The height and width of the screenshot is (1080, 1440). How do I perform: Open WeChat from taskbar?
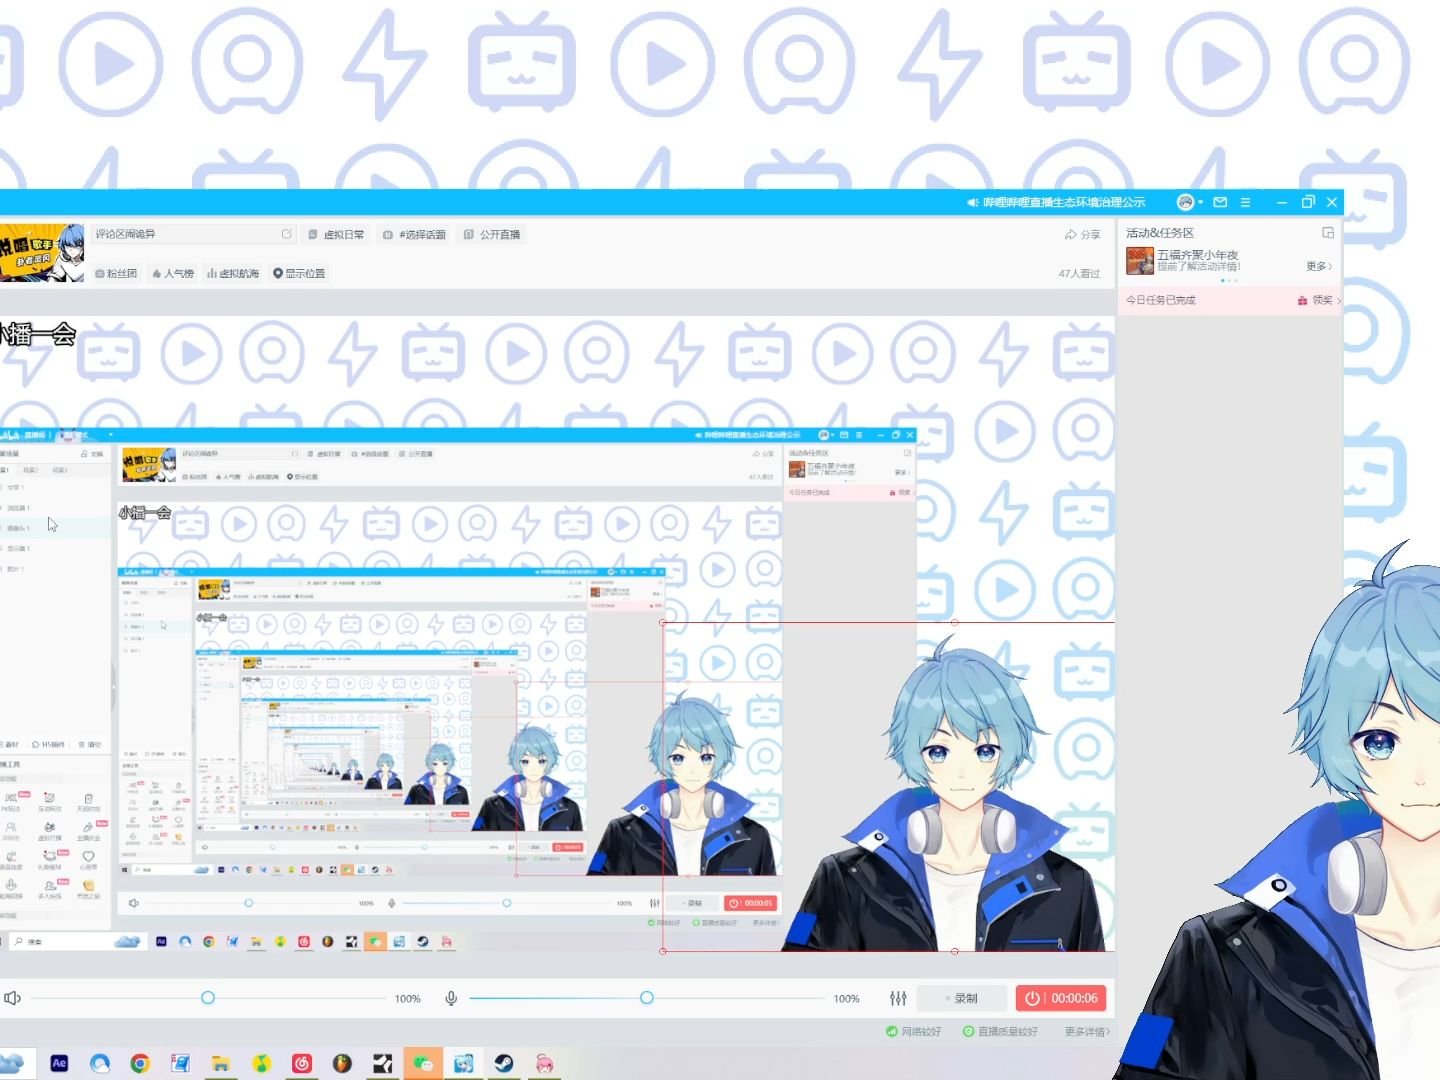point(423,1063)
